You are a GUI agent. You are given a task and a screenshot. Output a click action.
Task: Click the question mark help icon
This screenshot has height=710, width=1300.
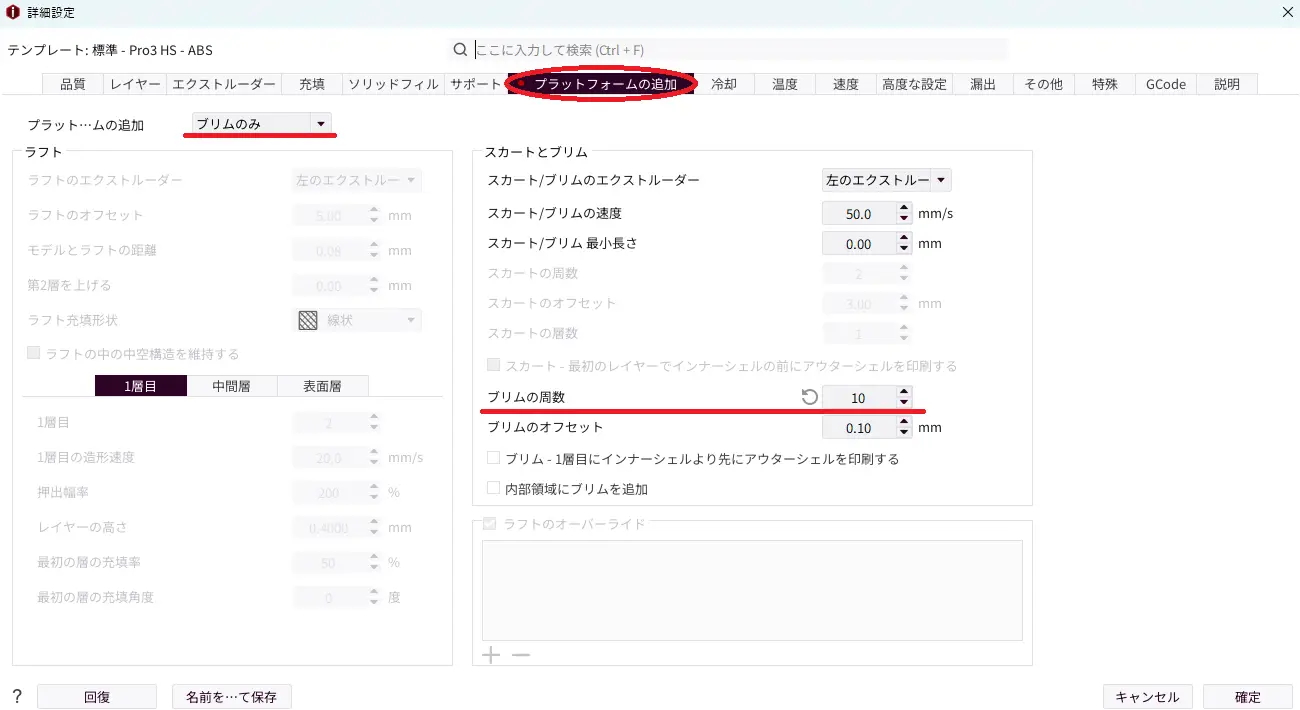point(17,697)
